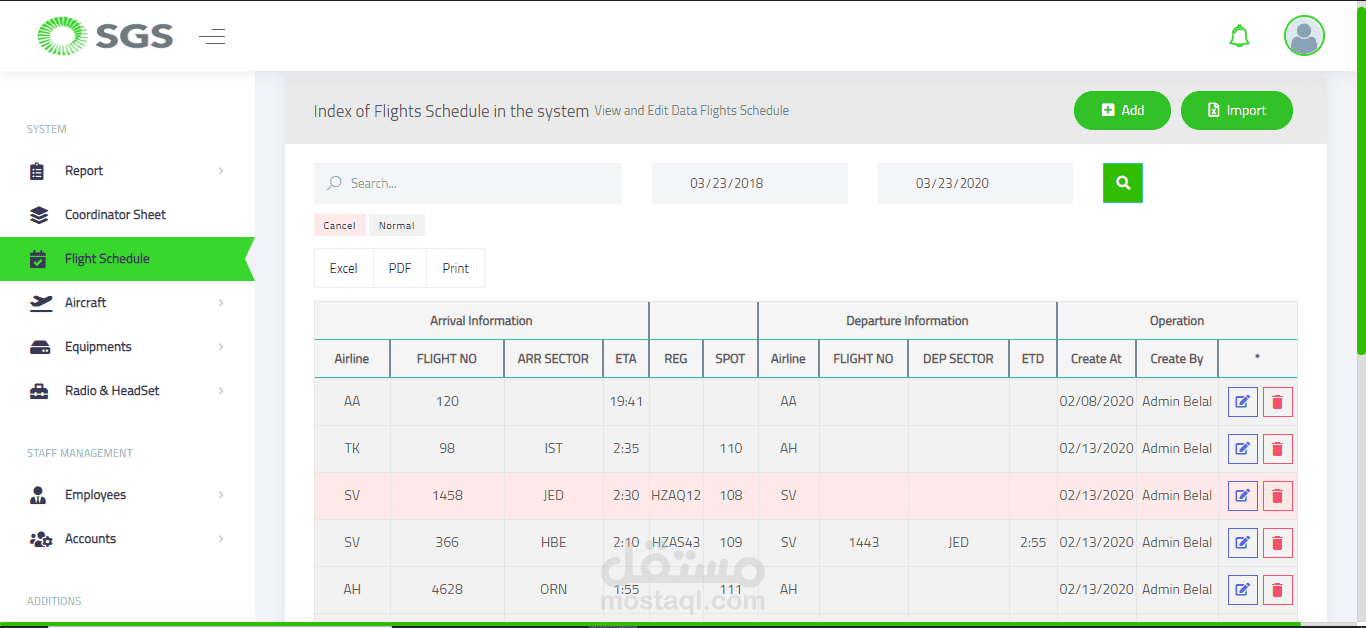Click the Add button
This screenshot has height=628, width=1366.
tap(1122, 111)
